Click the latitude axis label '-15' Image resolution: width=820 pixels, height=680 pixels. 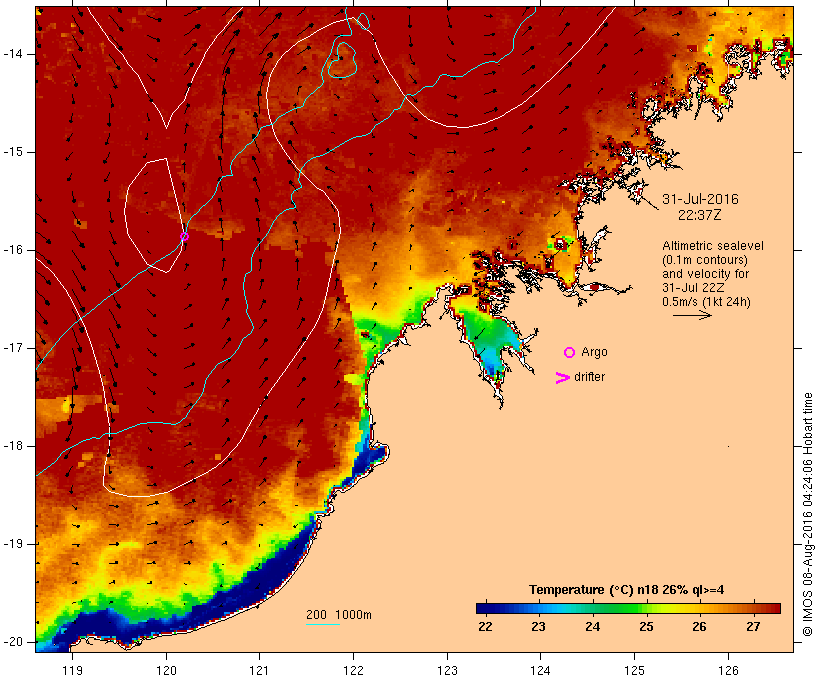[x=13, y=152]
